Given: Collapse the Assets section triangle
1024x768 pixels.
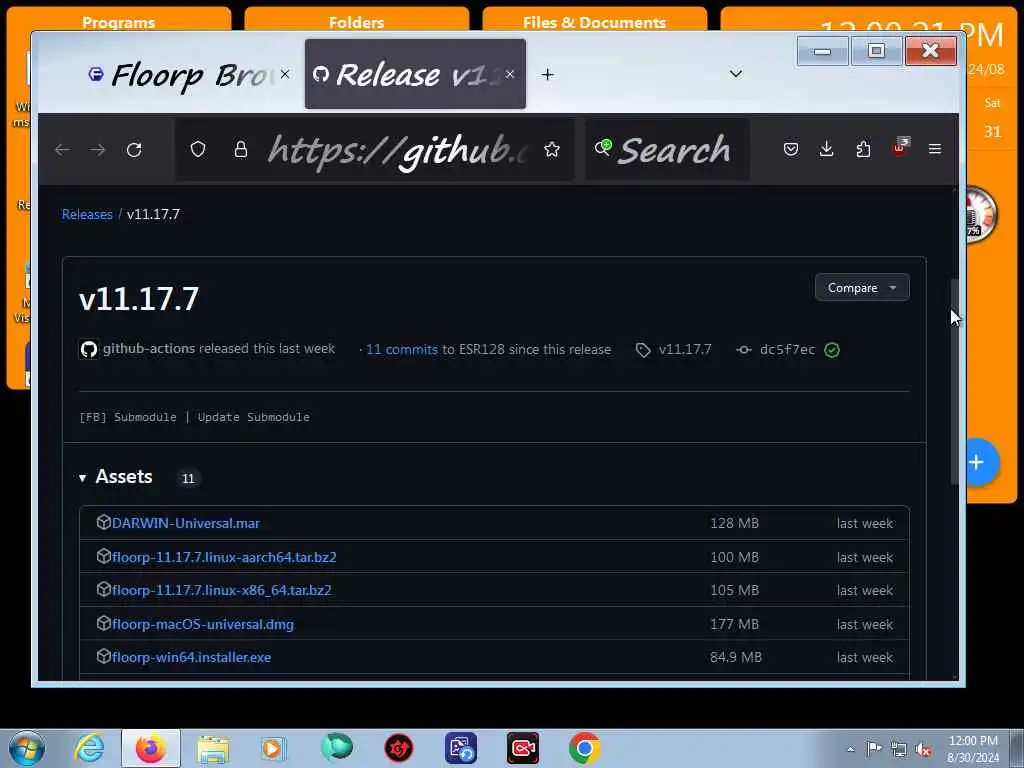Looking at the screenshot, I should pyautogui.click(x=82, y=478).
